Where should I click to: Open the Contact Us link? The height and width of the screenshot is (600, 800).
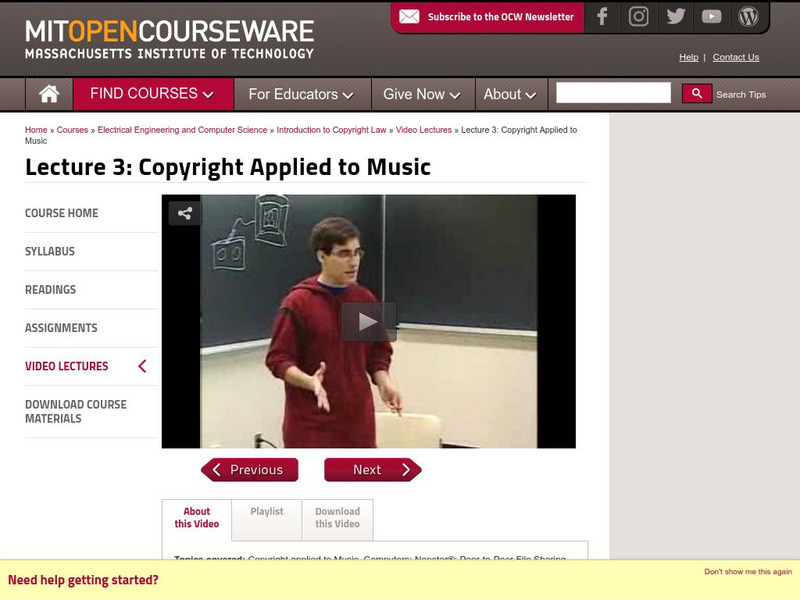click(736, 57)
